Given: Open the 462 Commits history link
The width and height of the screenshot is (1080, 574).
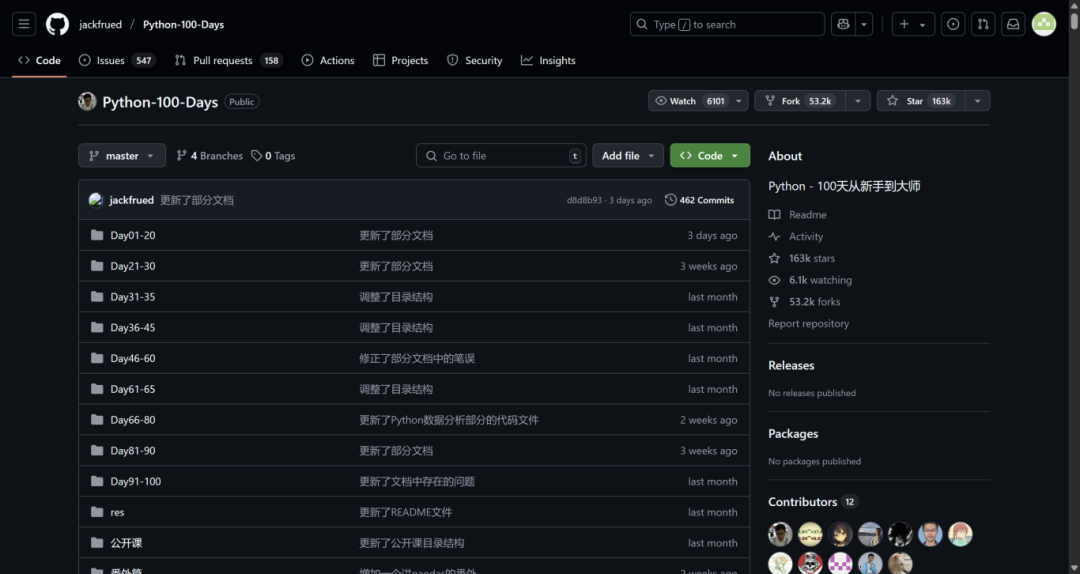Looking at the screenshot, I should (699, 200).
